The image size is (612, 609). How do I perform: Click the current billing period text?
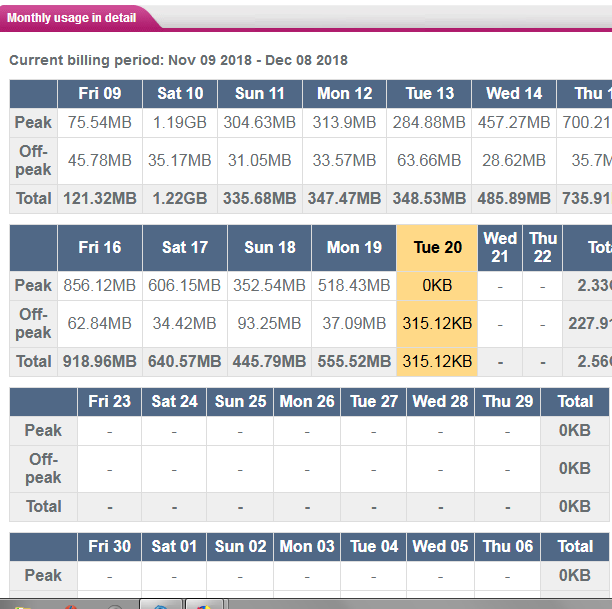click(178, 60)
